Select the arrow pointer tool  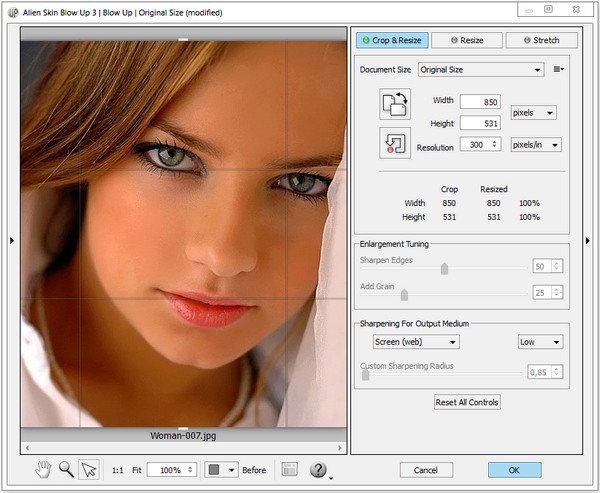(90, 469)
